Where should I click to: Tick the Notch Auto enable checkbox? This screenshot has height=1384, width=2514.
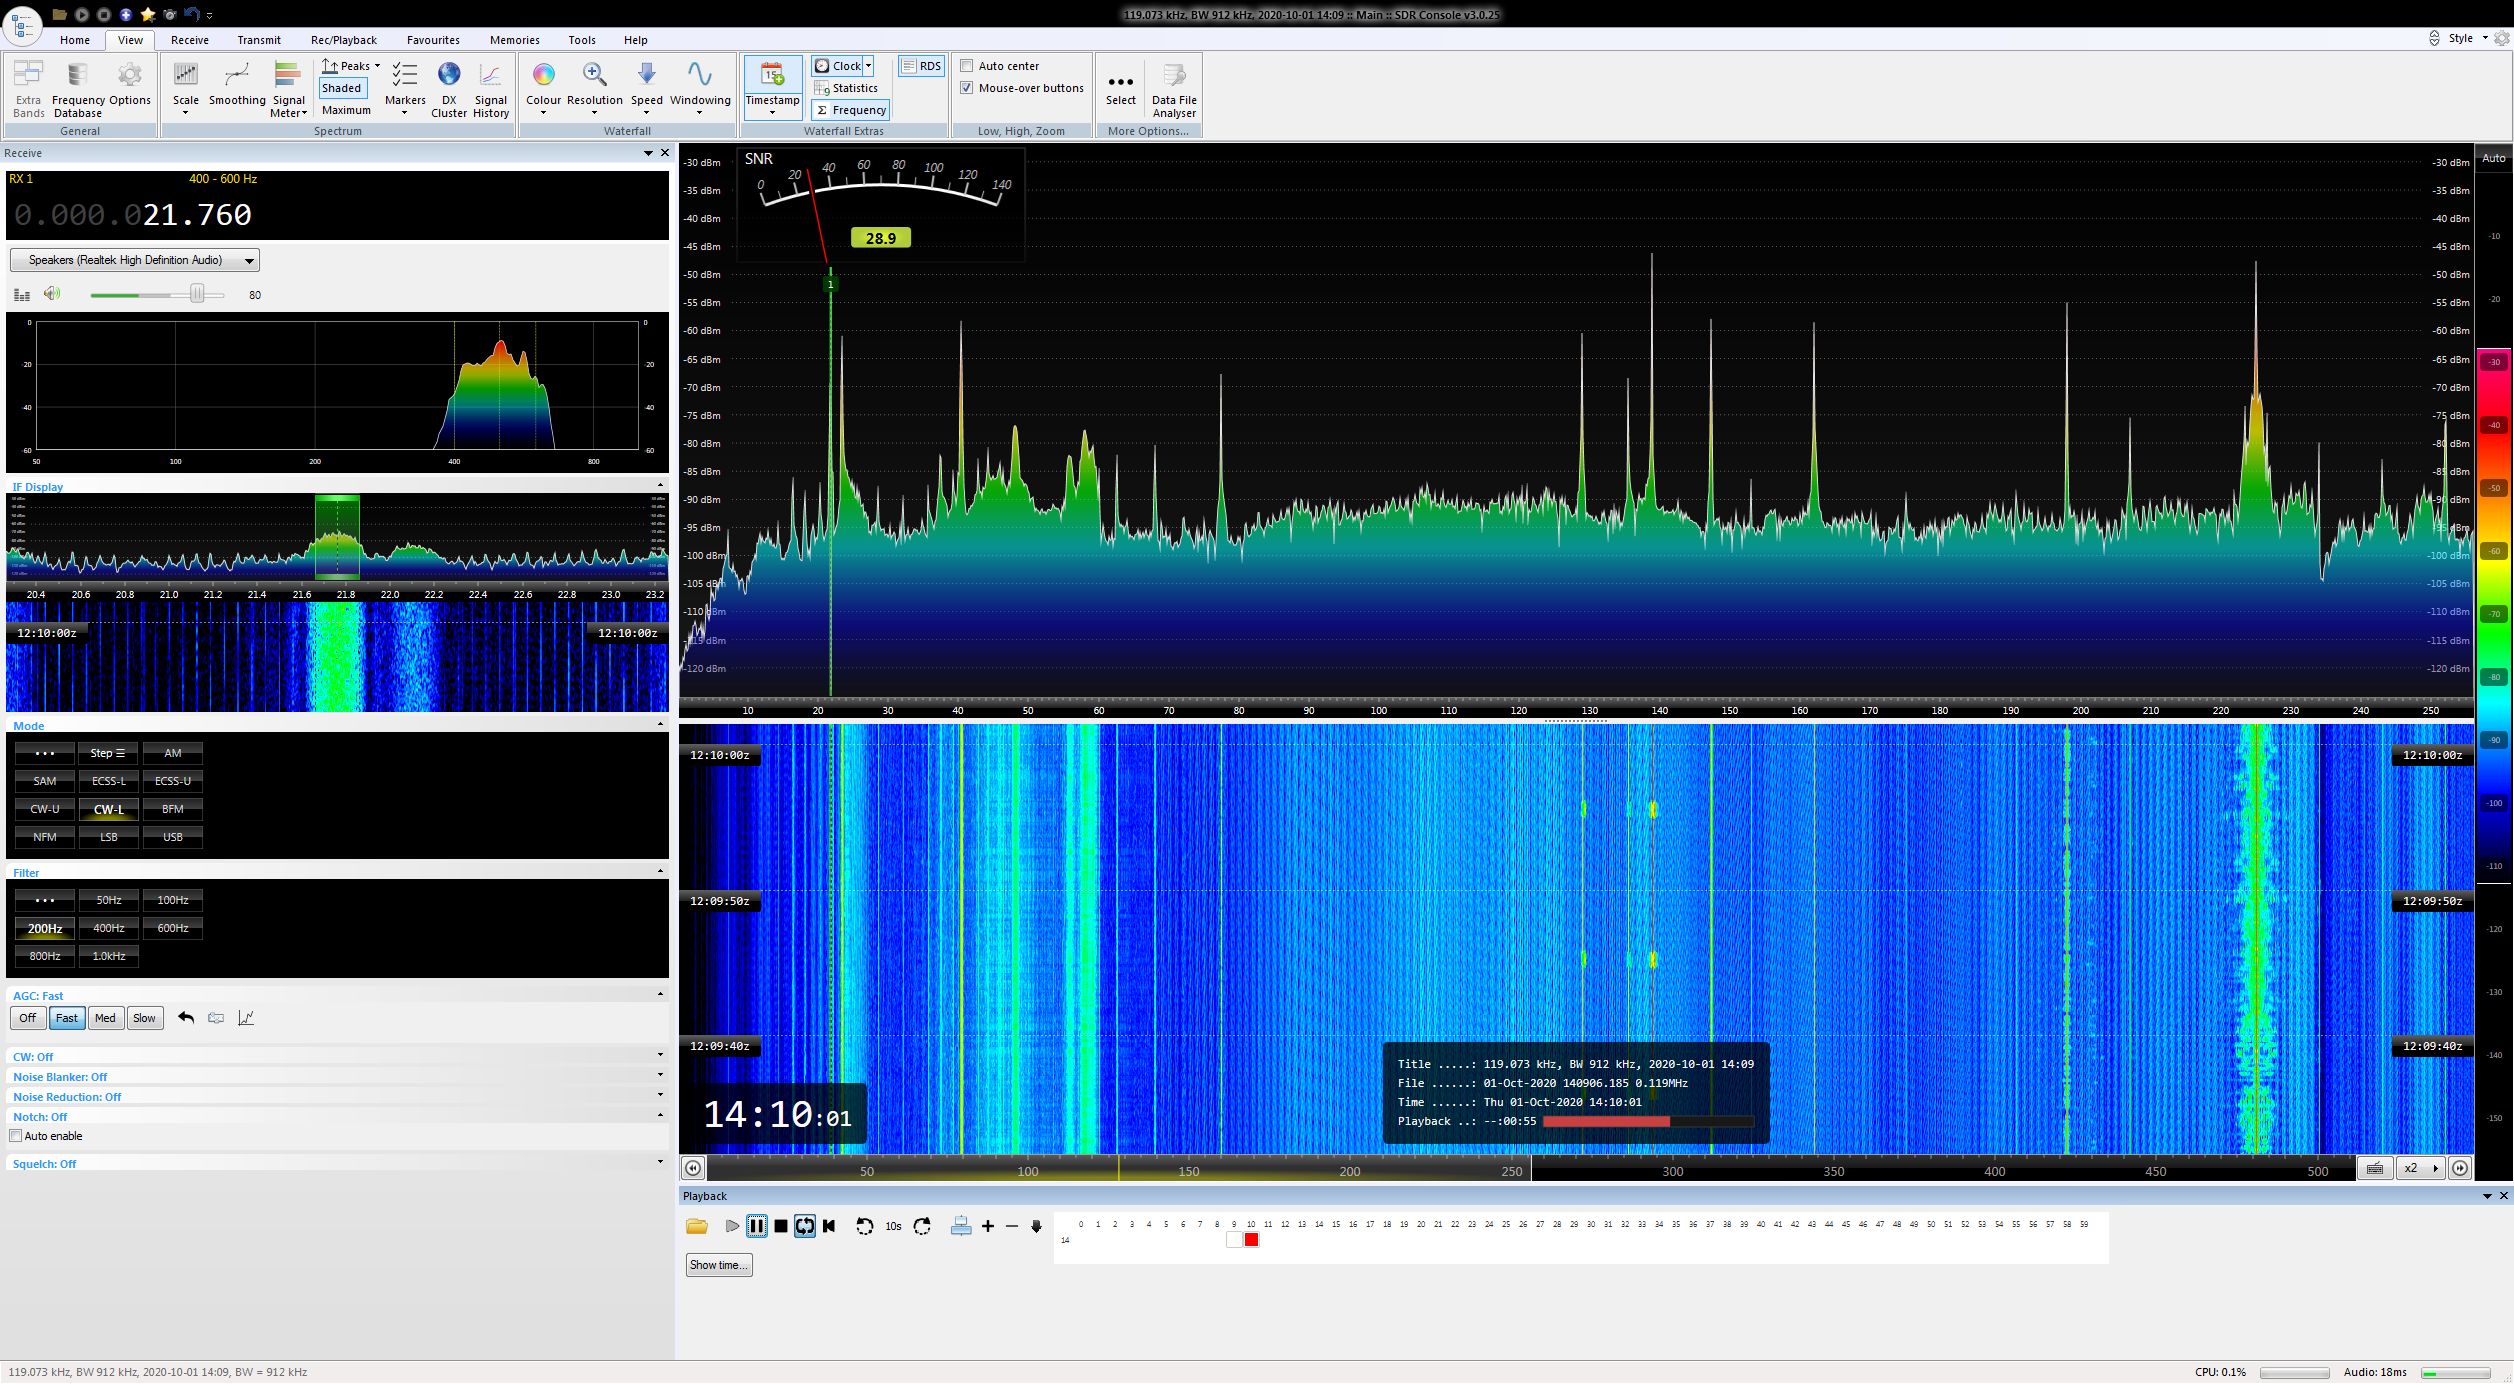[x=16, y=1136]
